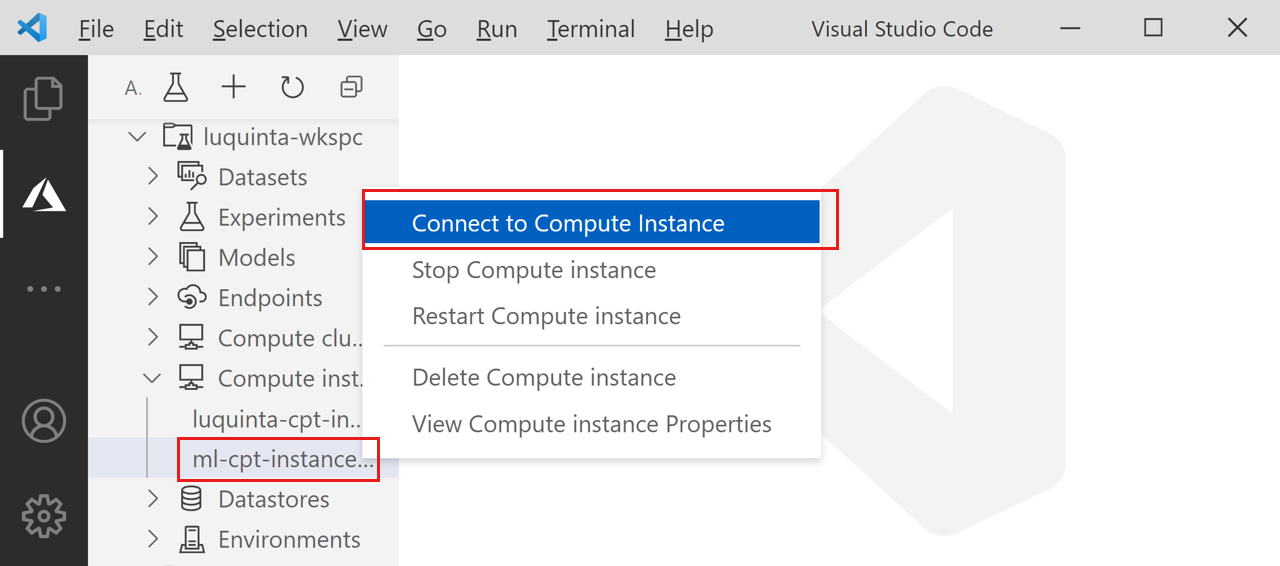Click the plus create icon in toolbar
Viewport: 1280px width, 566px height.
(233, 87)
